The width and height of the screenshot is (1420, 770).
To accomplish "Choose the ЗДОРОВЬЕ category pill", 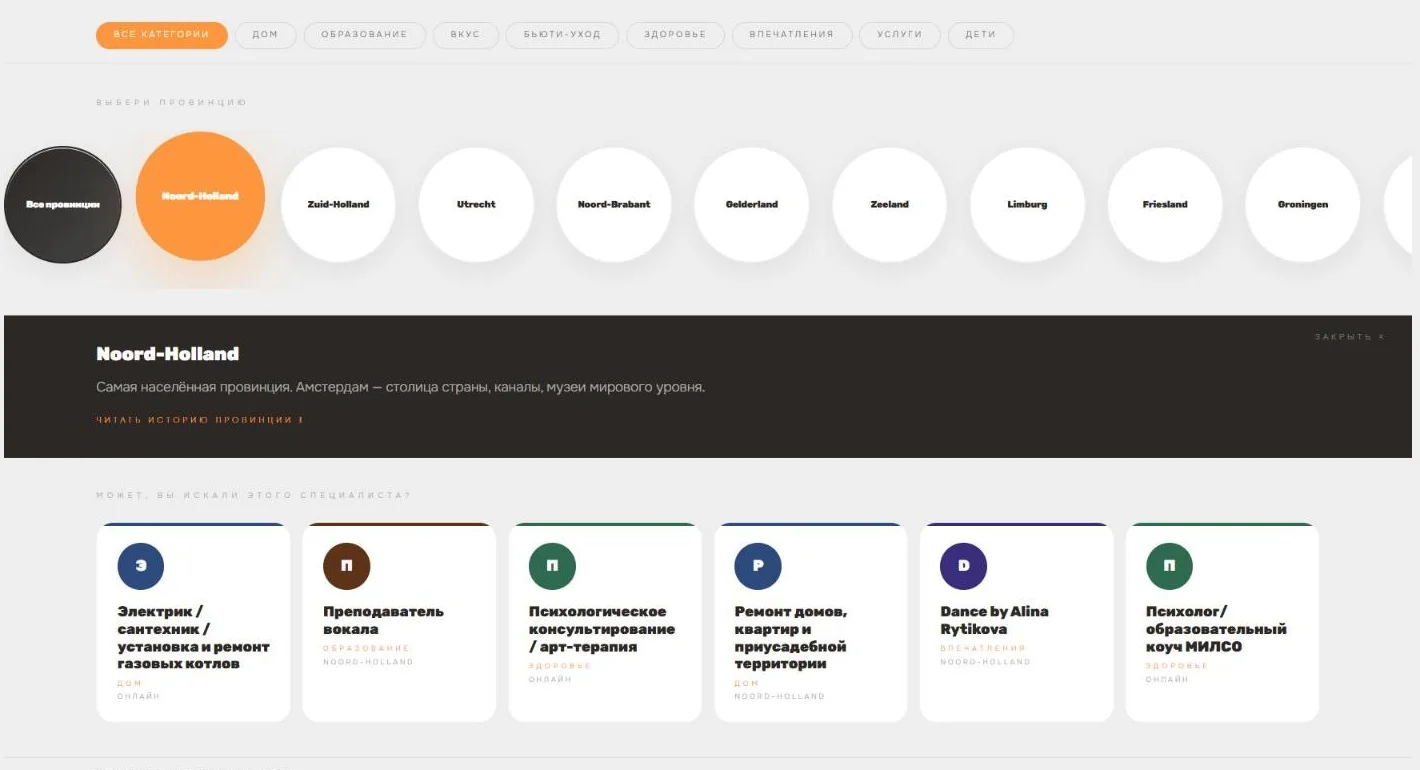I will point(675,35).
